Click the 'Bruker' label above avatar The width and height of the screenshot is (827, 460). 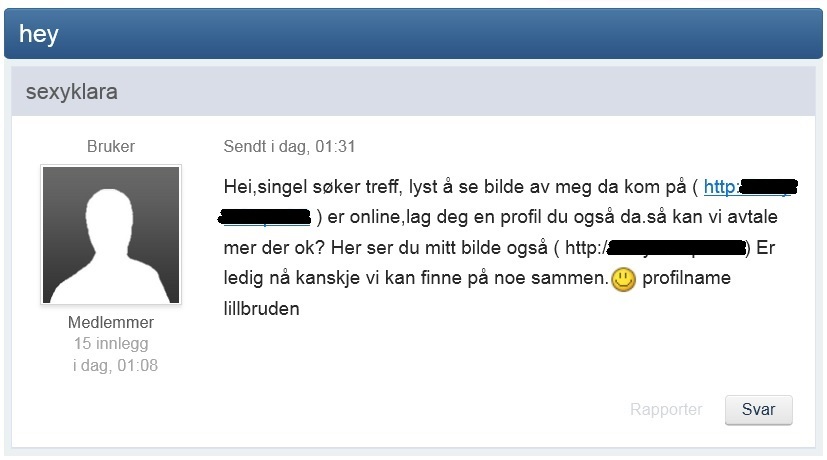click(111, 146)
